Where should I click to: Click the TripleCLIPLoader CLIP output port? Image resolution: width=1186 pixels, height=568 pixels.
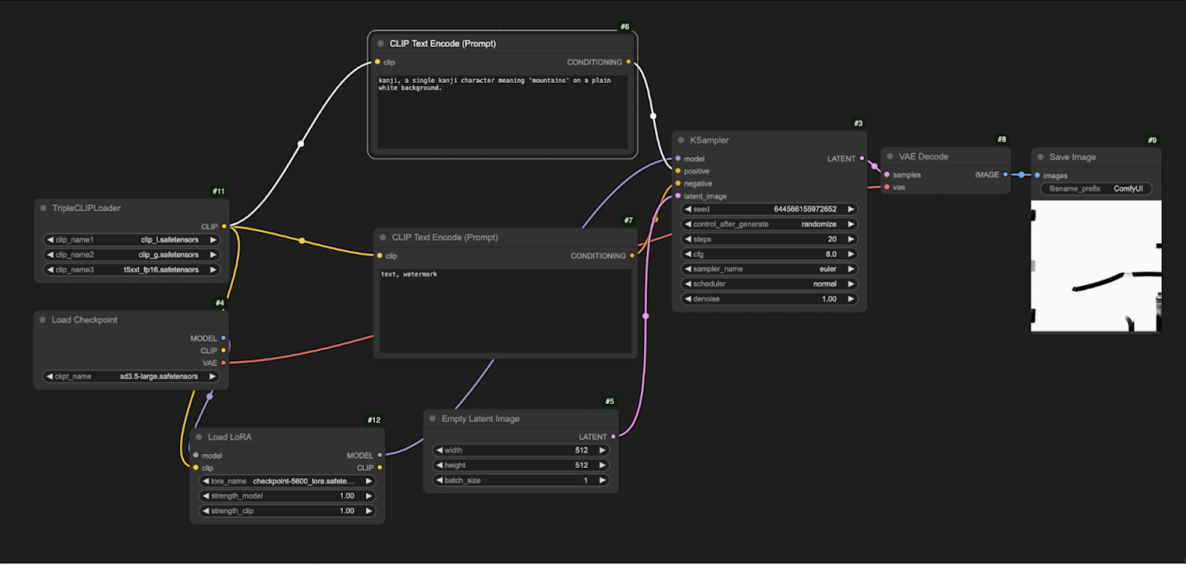[223, 227]
